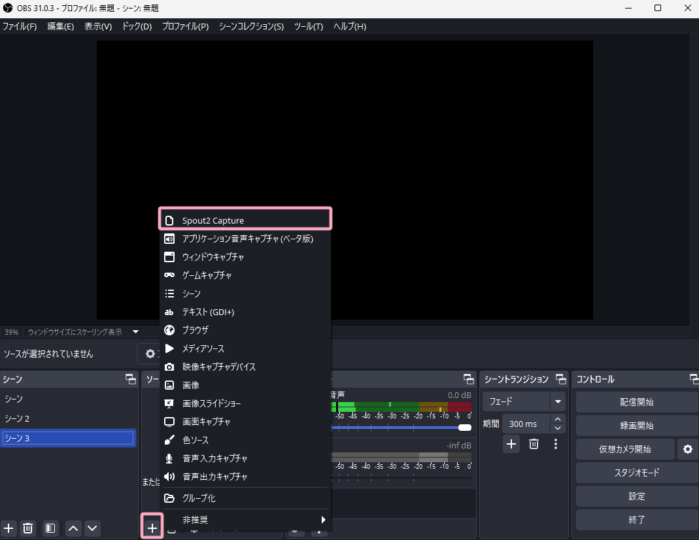Open preview scaling dropdown arrow
Viewport: 699px width, 540px height.
tap(136, 332)
